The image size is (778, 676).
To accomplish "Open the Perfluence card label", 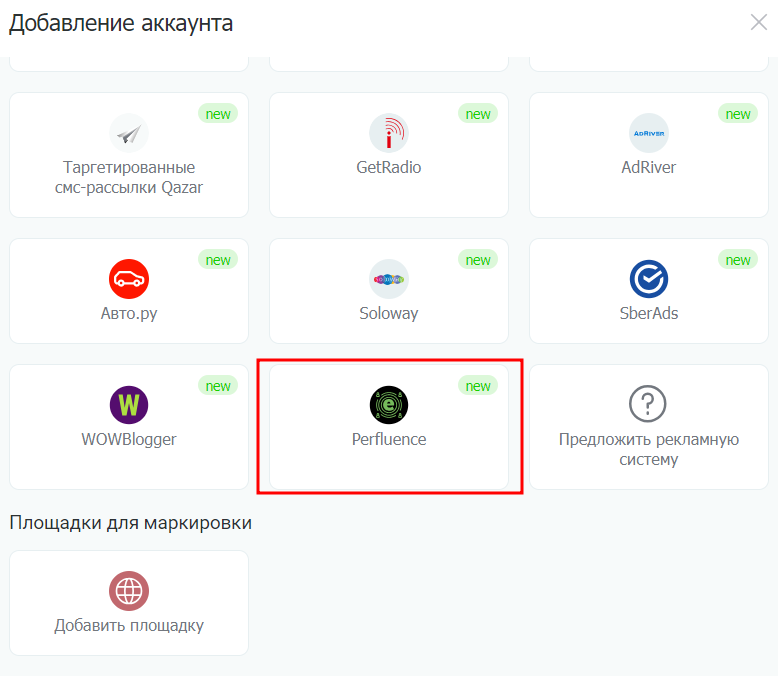I will pyautogui.click(x=389, y=439).
